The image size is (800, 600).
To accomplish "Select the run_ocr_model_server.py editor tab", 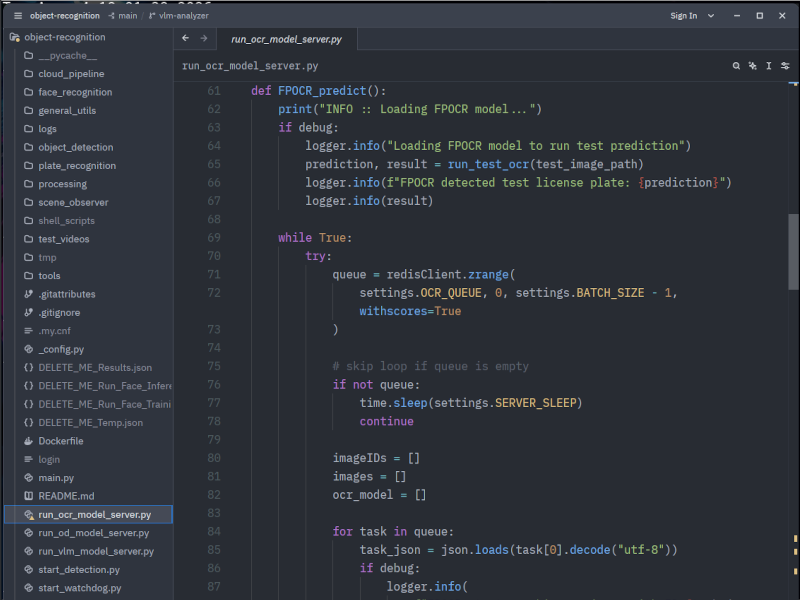I will click(286, 39).
